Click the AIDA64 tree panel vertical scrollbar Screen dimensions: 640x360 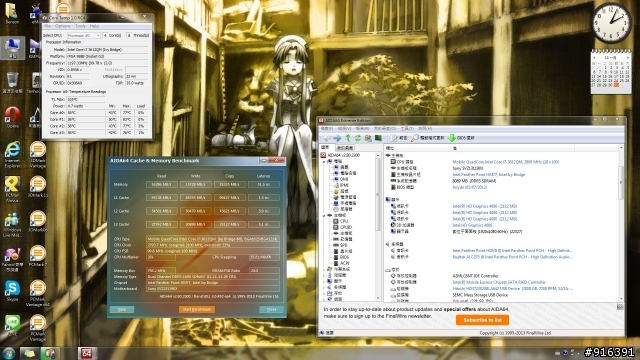pyautogui.click(x=378, y=227)
